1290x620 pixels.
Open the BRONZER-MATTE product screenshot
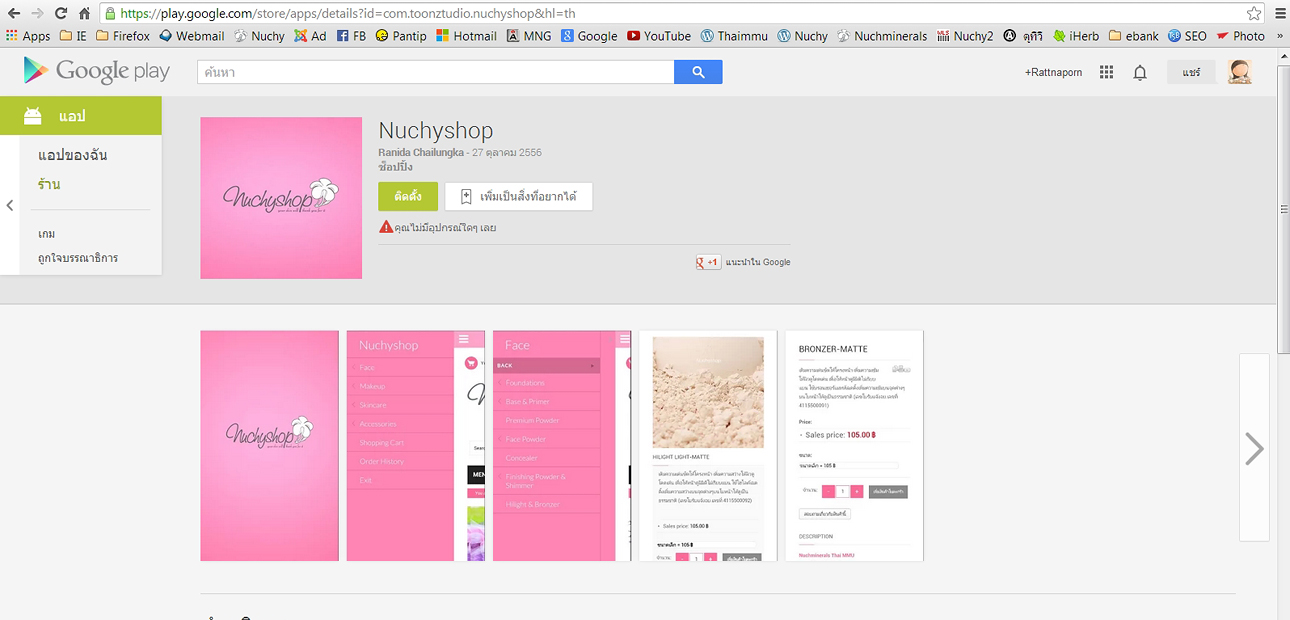(x=854, y=445)
